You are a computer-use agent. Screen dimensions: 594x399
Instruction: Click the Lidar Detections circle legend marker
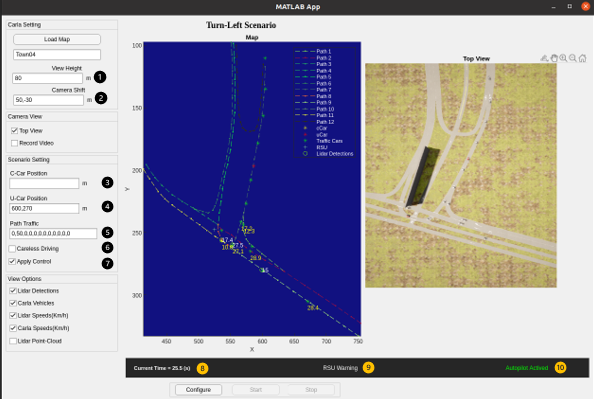pos(305,153)
